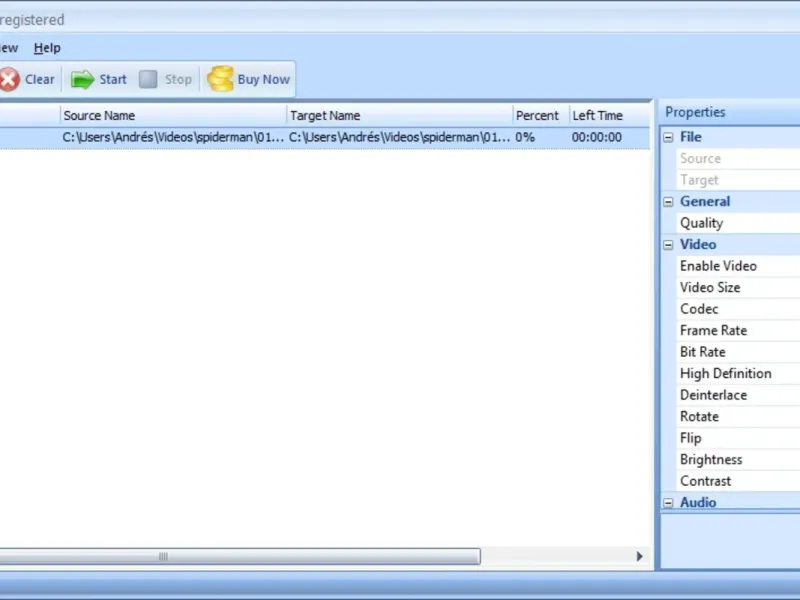Click the General group heading text
This screenshot has height=600, width=800.
click(705, 202)
